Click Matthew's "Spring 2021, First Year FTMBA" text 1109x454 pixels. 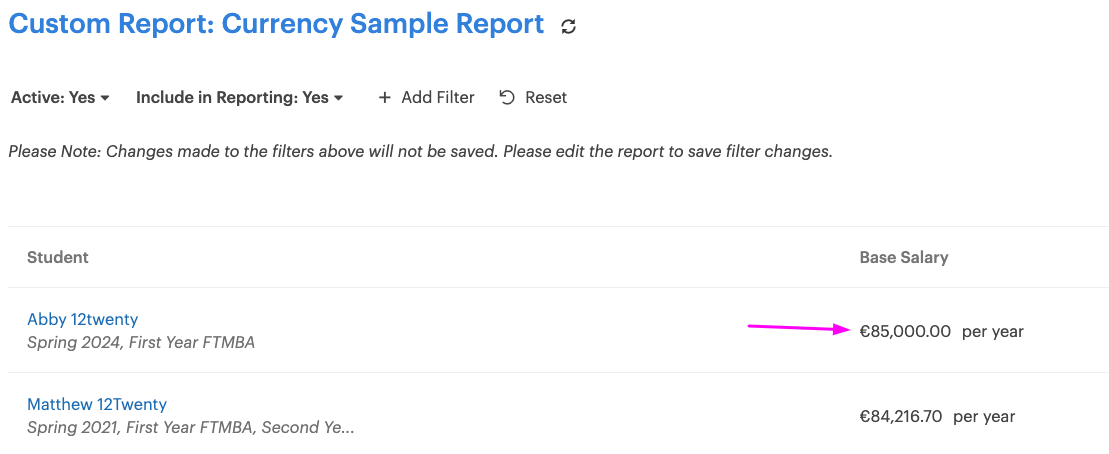tap(190, 428)
